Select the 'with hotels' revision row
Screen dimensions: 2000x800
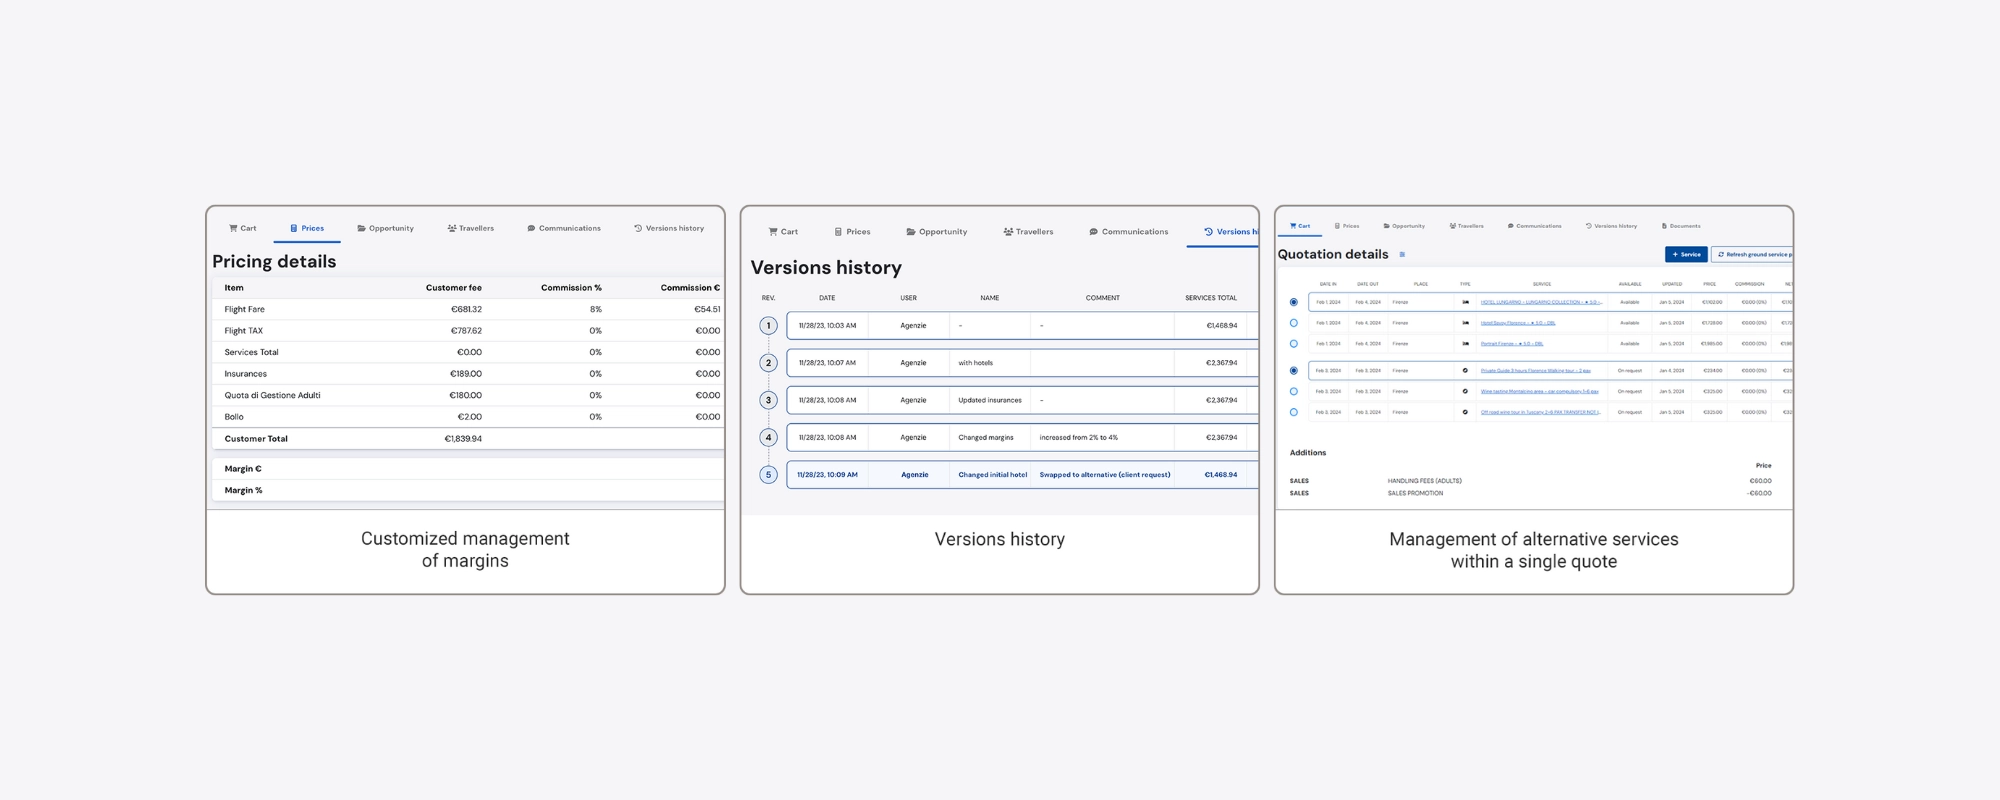tap(1022, 363)
